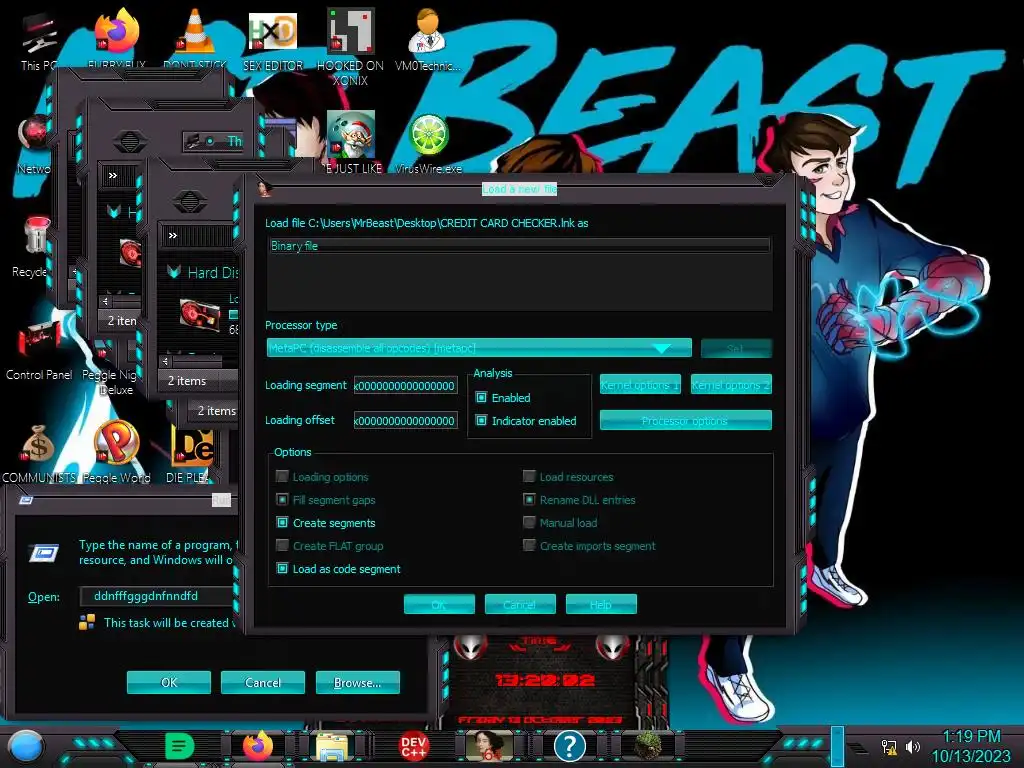Launch the SEX EDITOR HxD icon

(x=272, y=31)
